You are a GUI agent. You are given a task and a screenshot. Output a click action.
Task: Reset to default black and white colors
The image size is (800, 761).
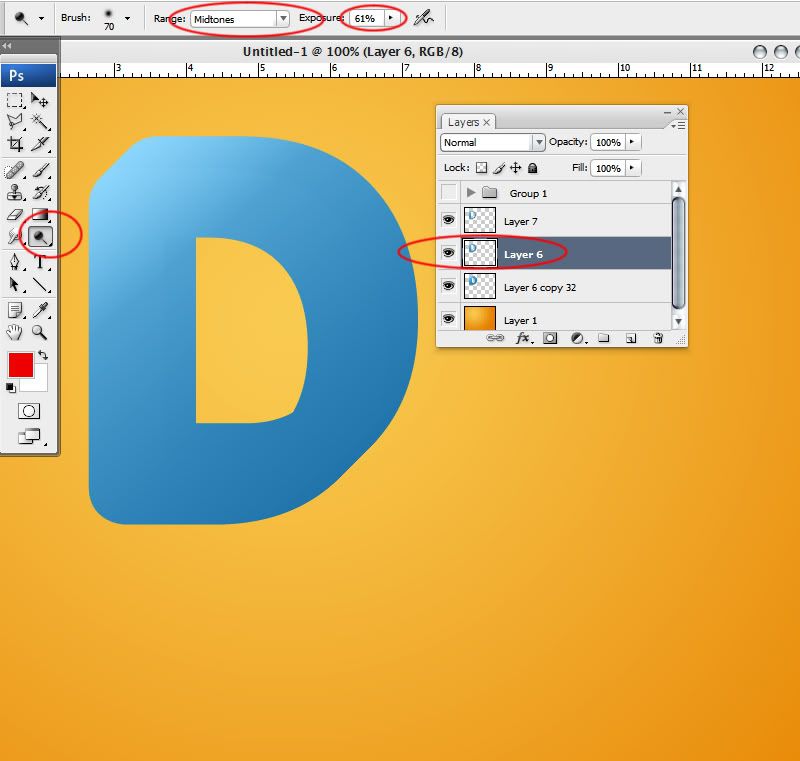(11, 388)
